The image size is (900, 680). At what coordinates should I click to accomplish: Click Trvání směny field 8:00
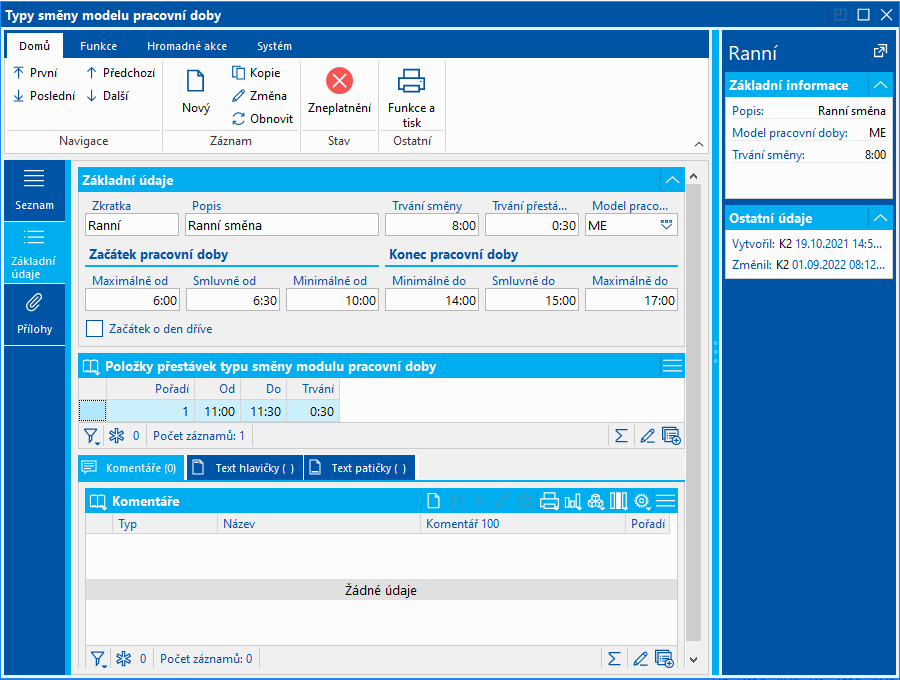pyautogui.click(x=432, y=225)
